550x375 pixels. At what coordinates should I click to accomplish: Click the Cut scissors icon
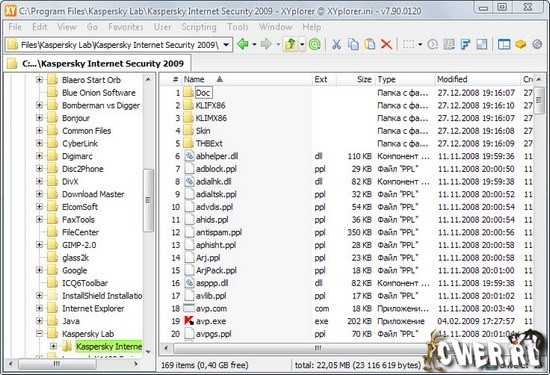click(336, 45)
